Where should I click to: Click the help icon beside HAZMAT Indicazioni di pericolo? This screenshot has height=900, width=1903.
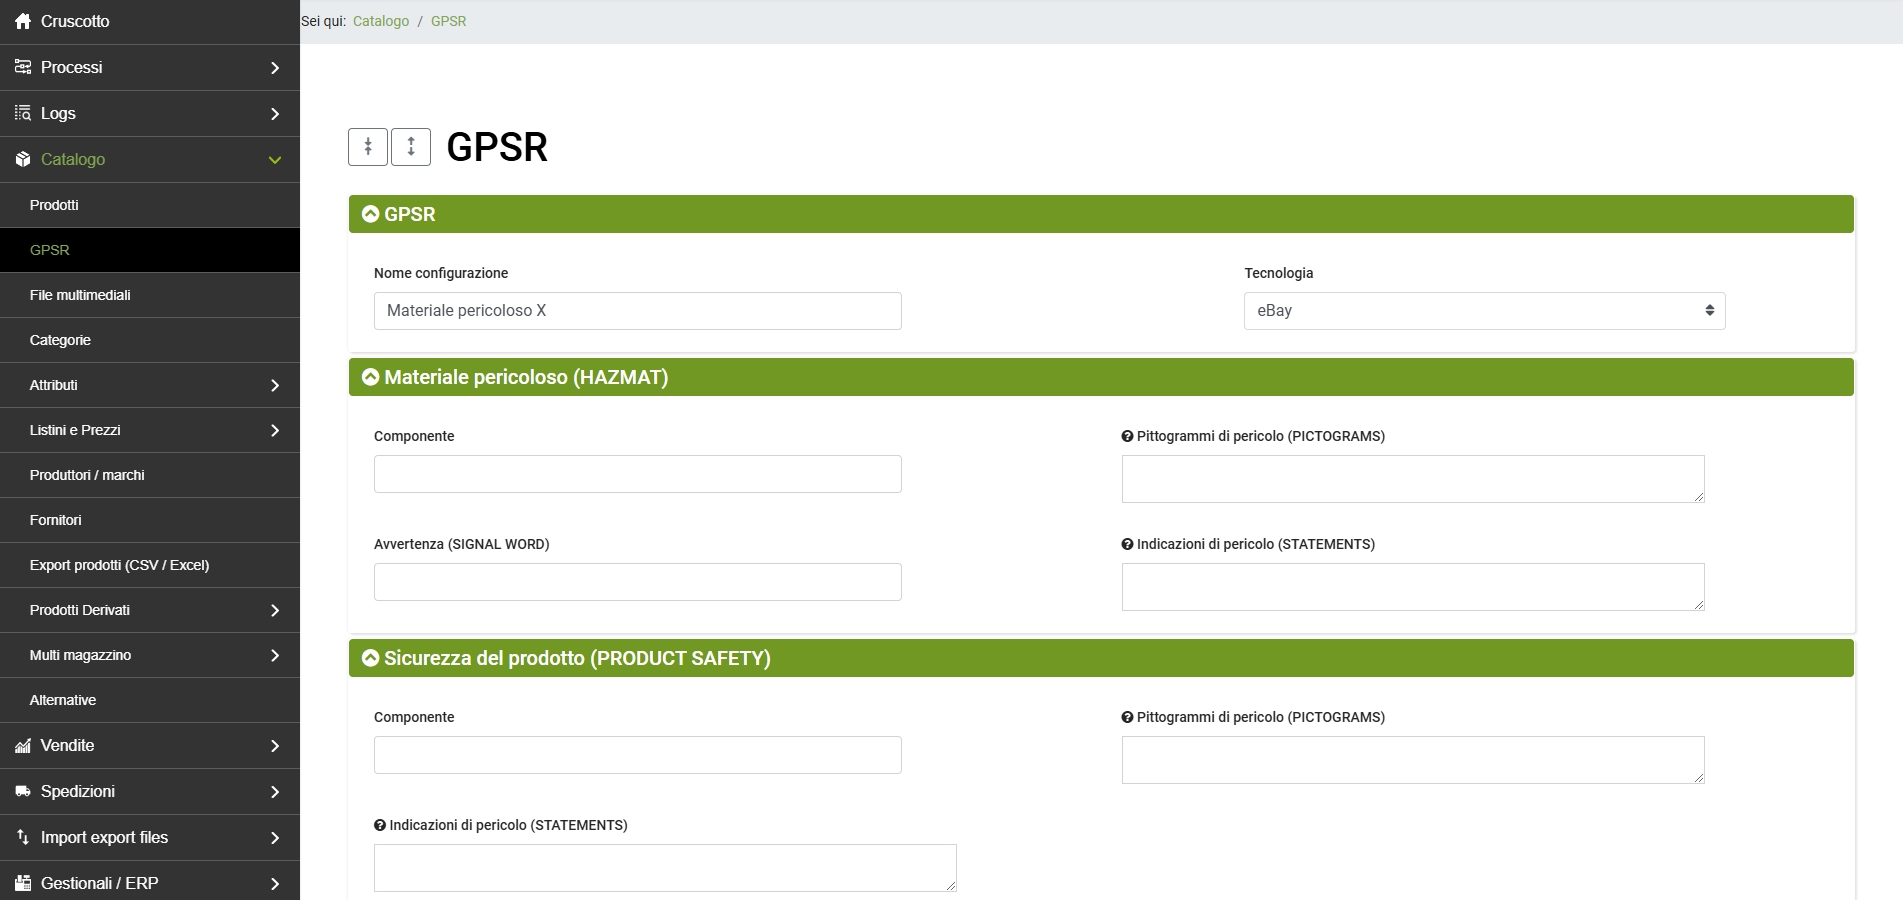tap(1127, 545)
